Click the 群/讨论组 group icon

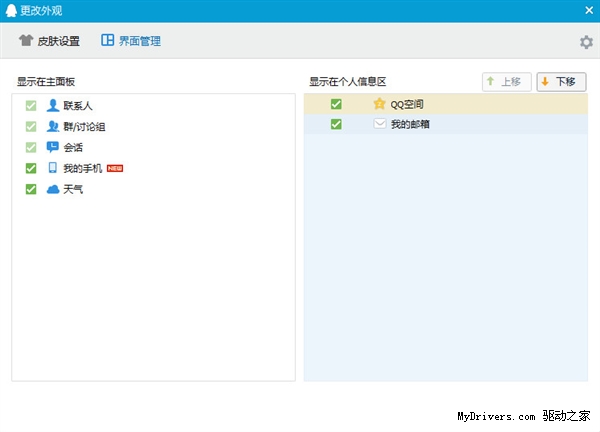pos(53,126)
